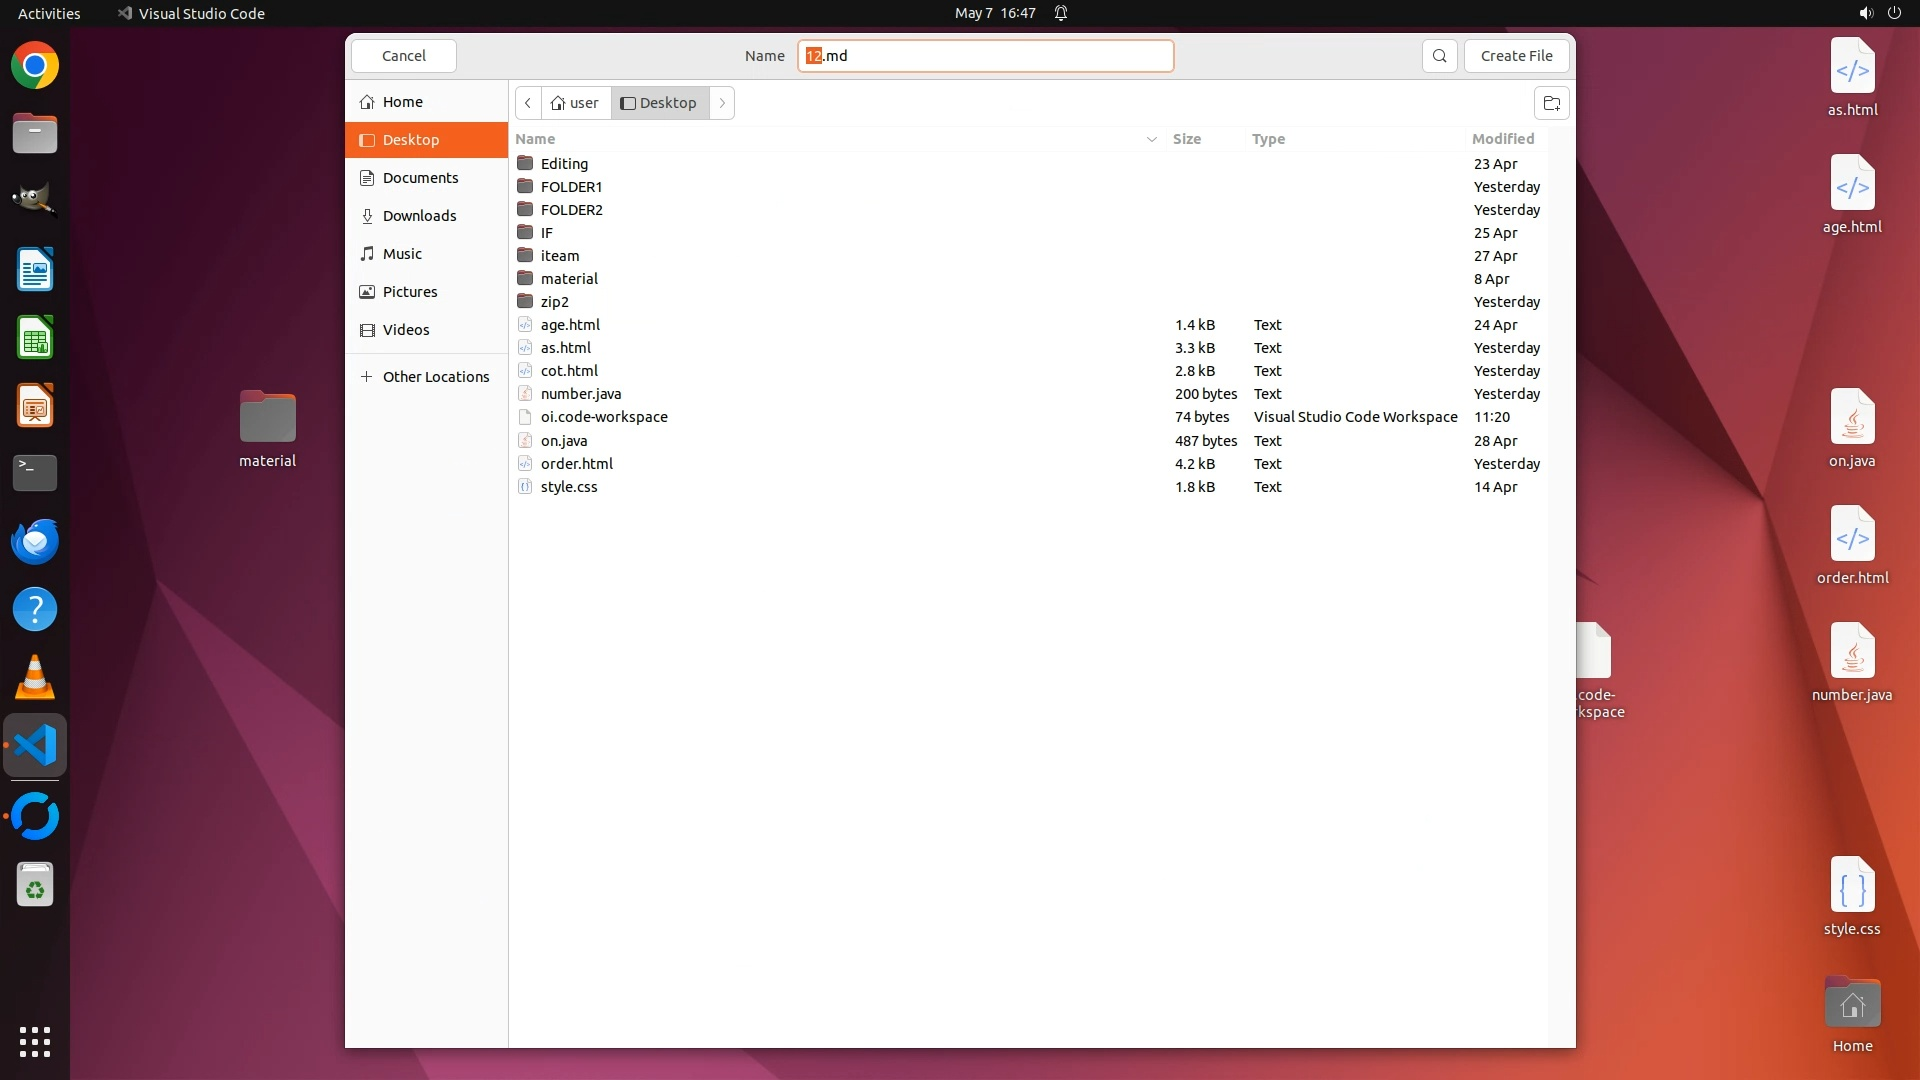Image resolution: width=1920 pixels, height=1080 pixels.
Task: Click the search magnifier icon in dialog
Action: coord(1439,56)
